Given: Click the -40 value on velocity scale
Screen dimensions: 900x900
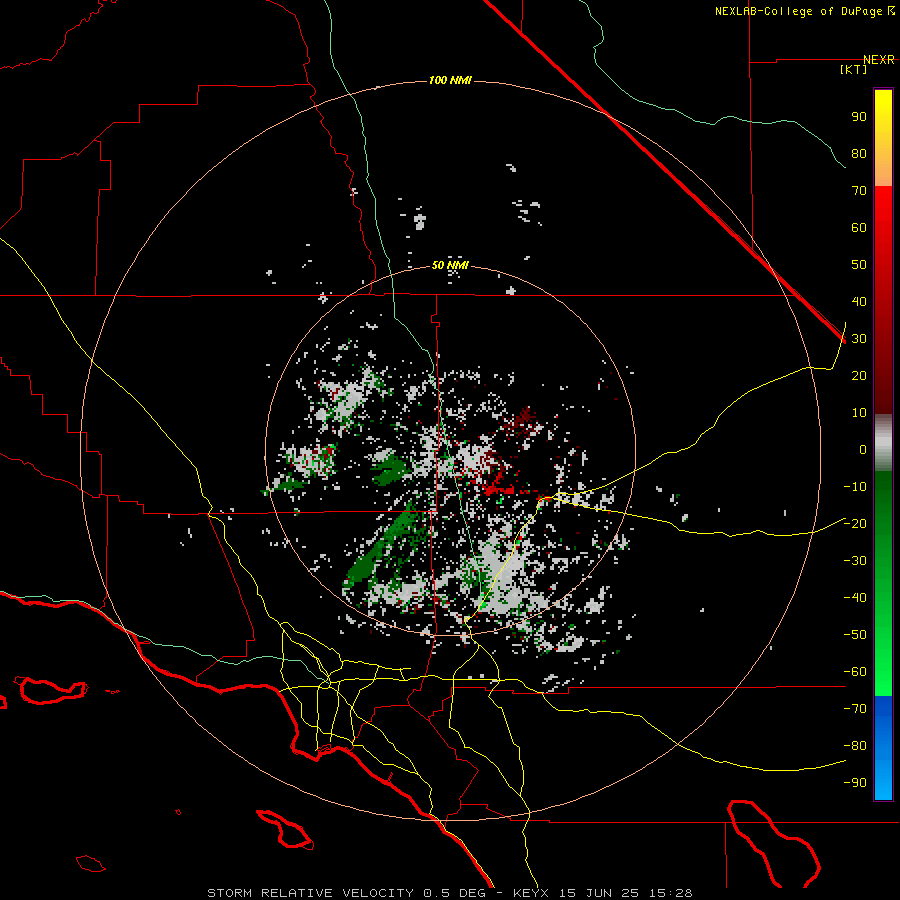Looking at the screenshot, I should 855,598.
